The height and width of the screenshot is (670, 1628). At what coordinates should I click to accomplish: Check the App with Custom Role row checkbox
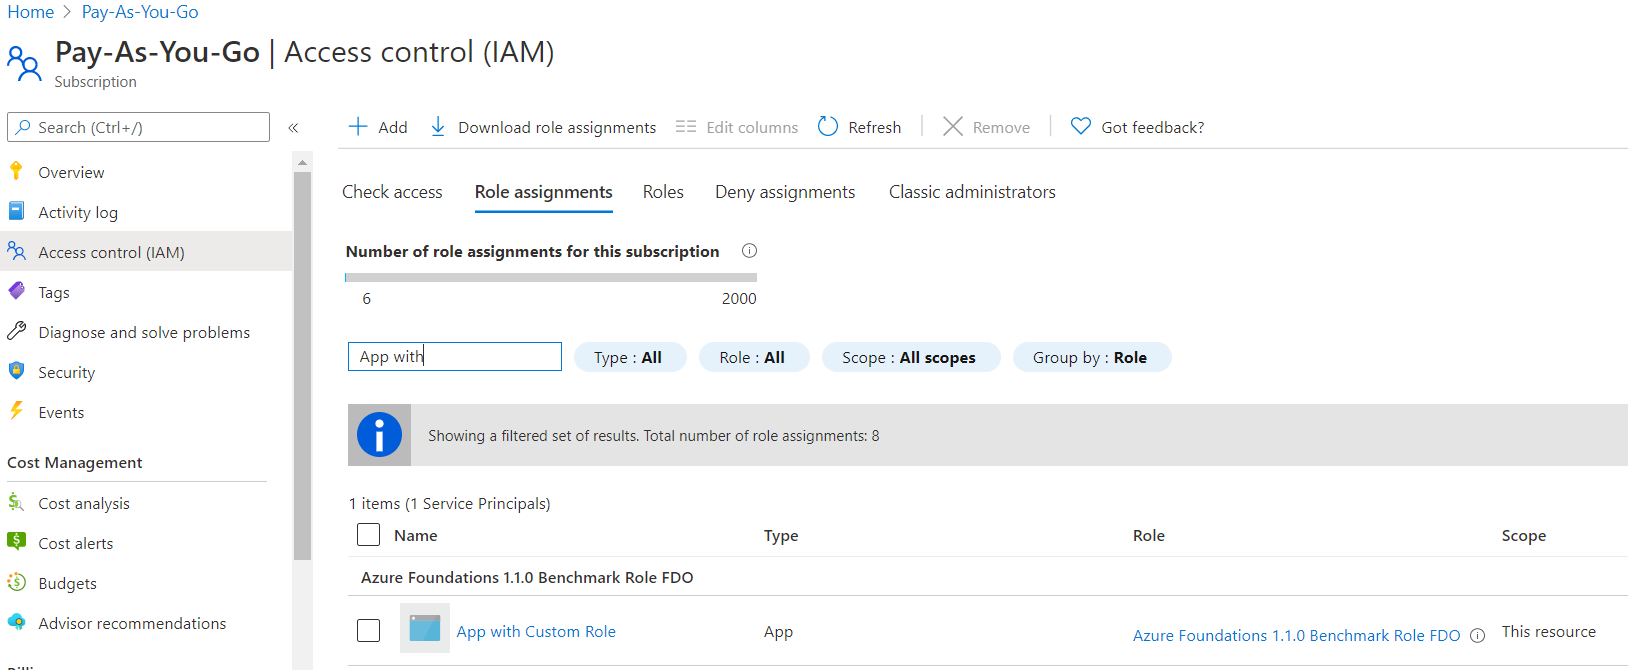coord(369,631)
